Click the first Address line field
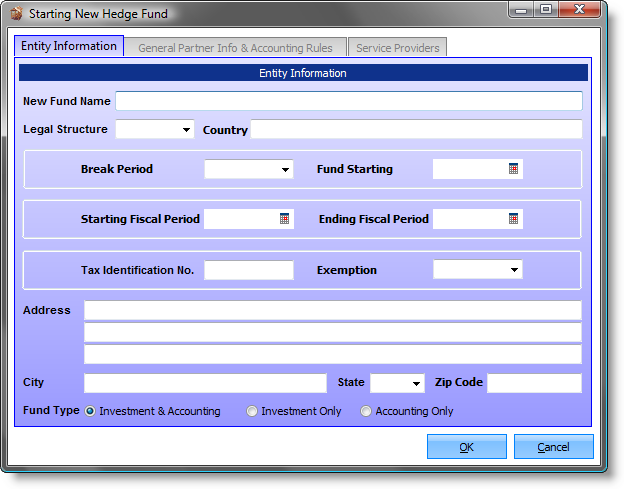The height and width of the screenshot is (489, 624). click(333, 310)
